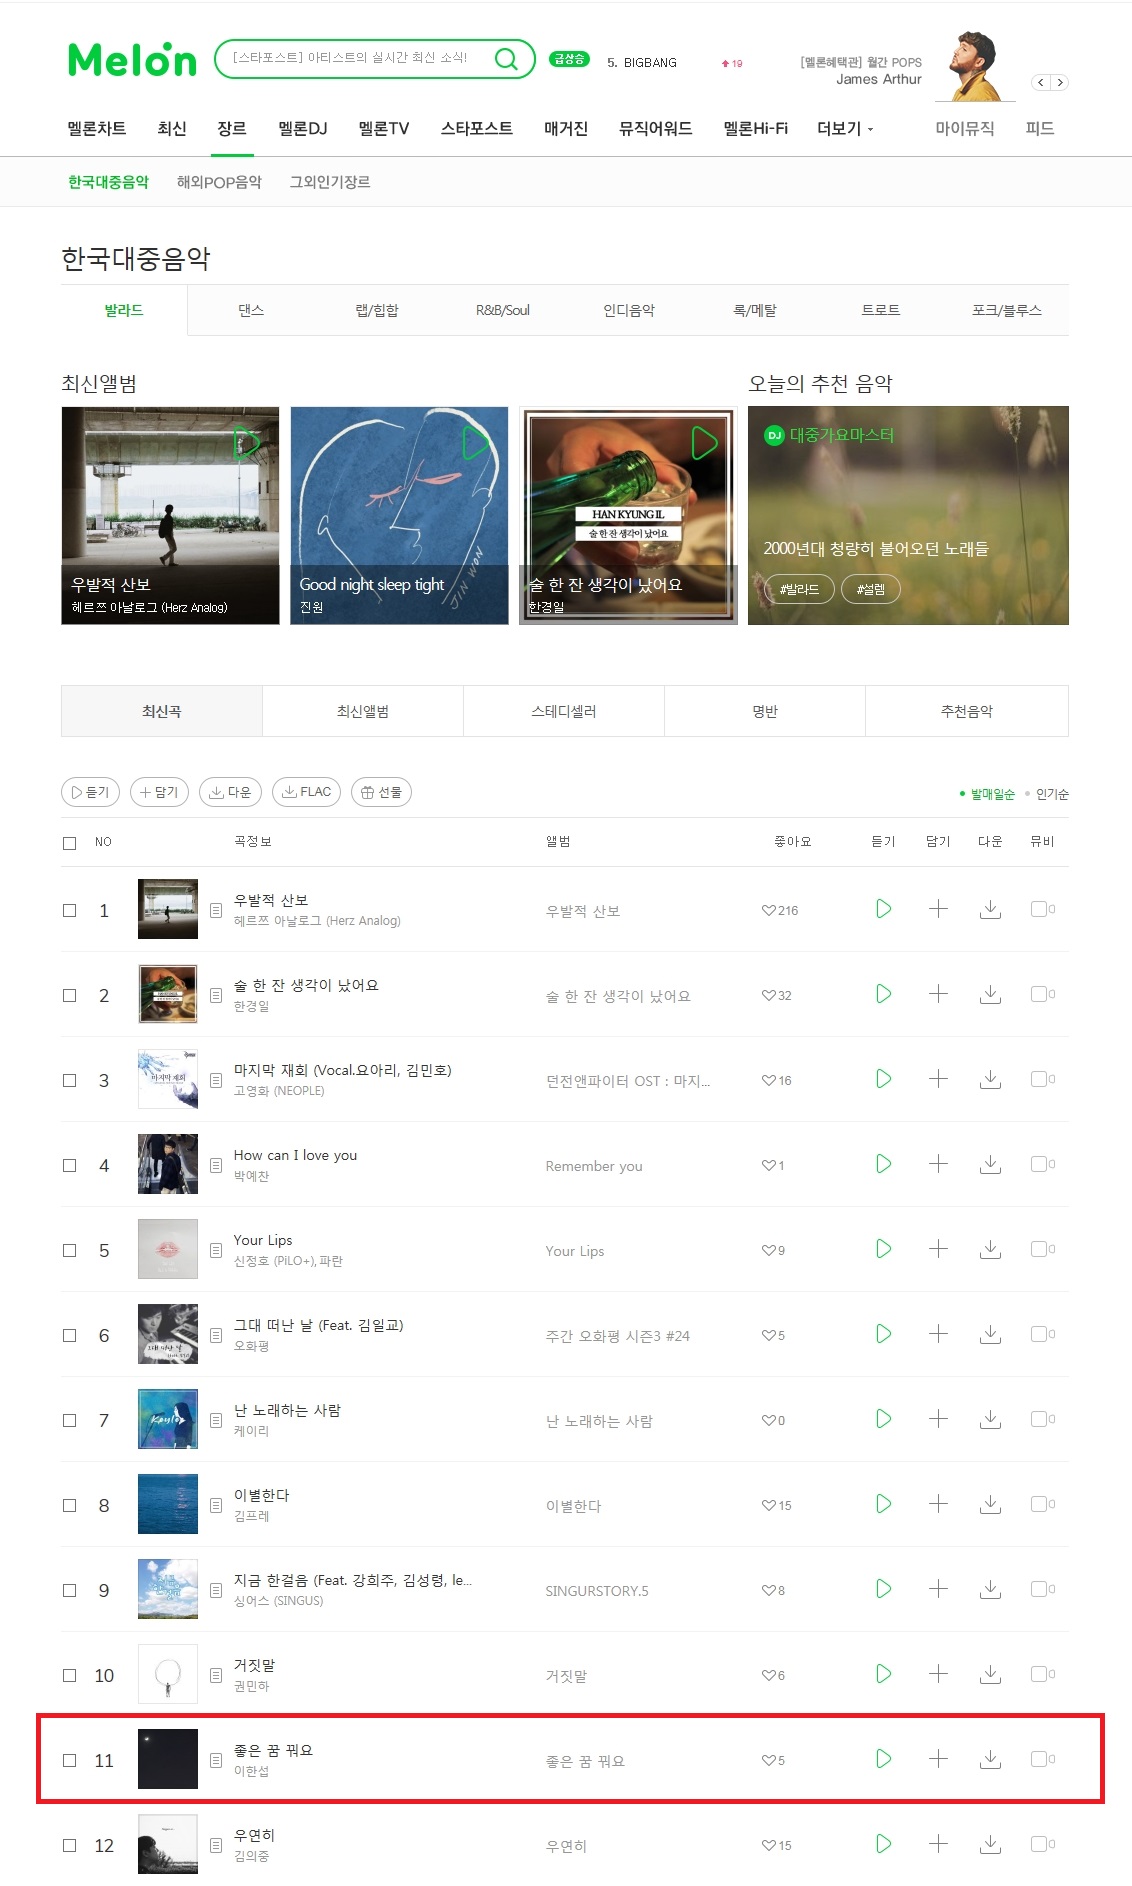This screenshot has height=1886, width=1132.
Task: Open 해외POP음악 link
Action: pyautogui.click(x=219, y=182)
